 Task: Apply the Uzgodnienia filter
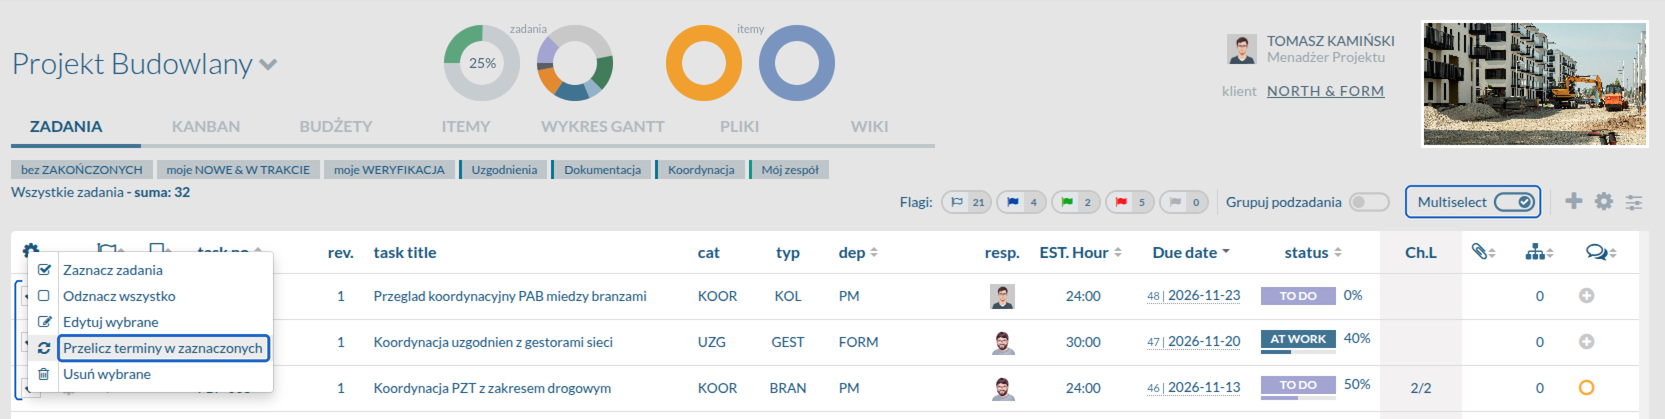click(504, 170)
